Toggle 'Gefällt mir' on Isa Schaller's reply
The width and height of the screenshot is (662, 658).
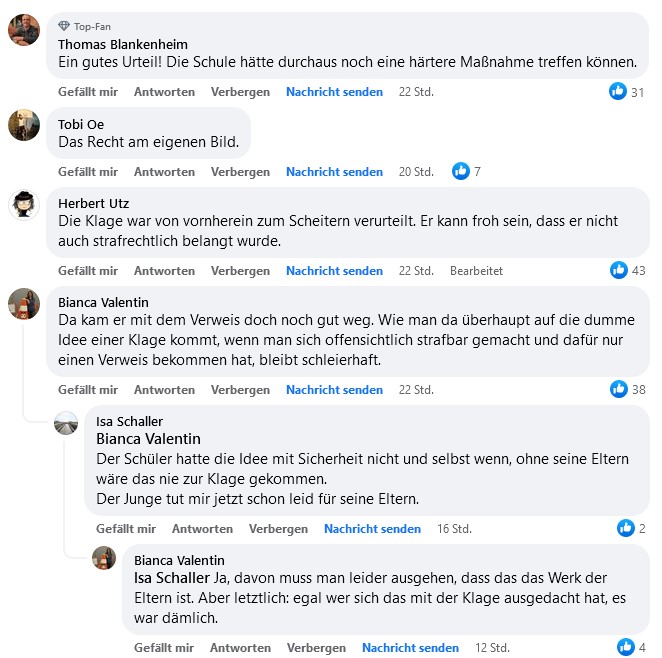click(x=126, y=529)
